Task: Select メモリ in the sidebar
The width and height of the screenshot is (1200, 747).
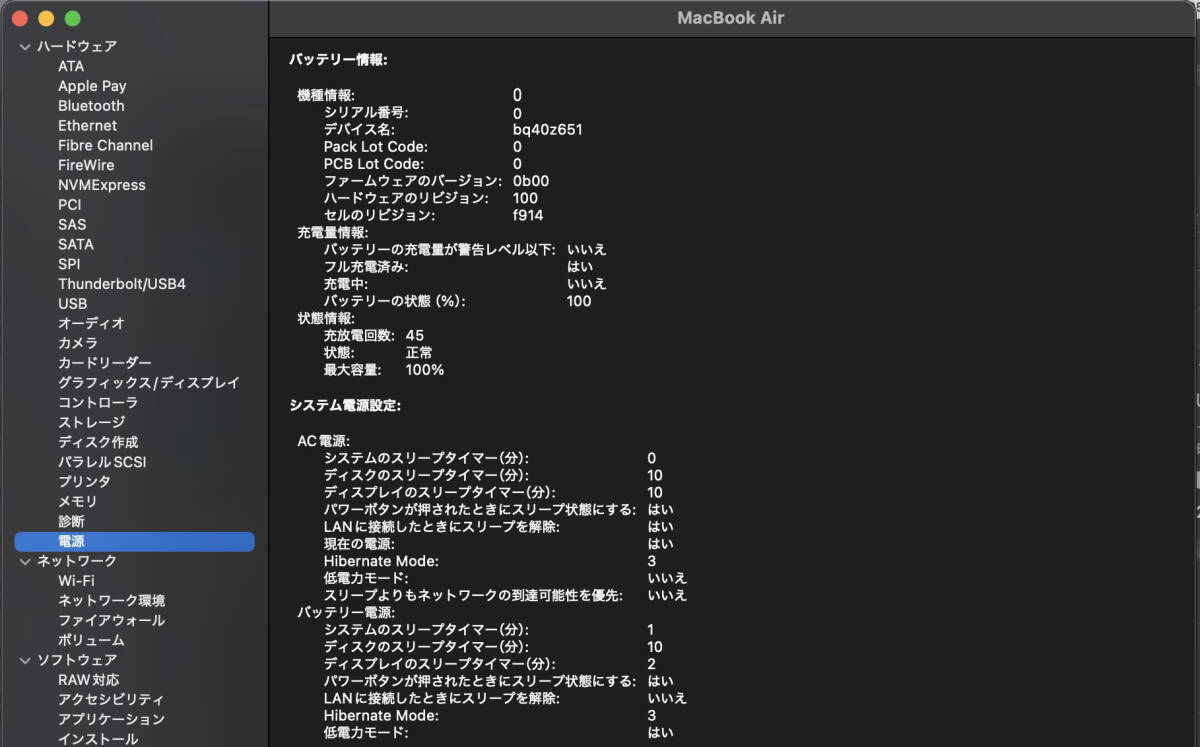Action: [78, 501]
